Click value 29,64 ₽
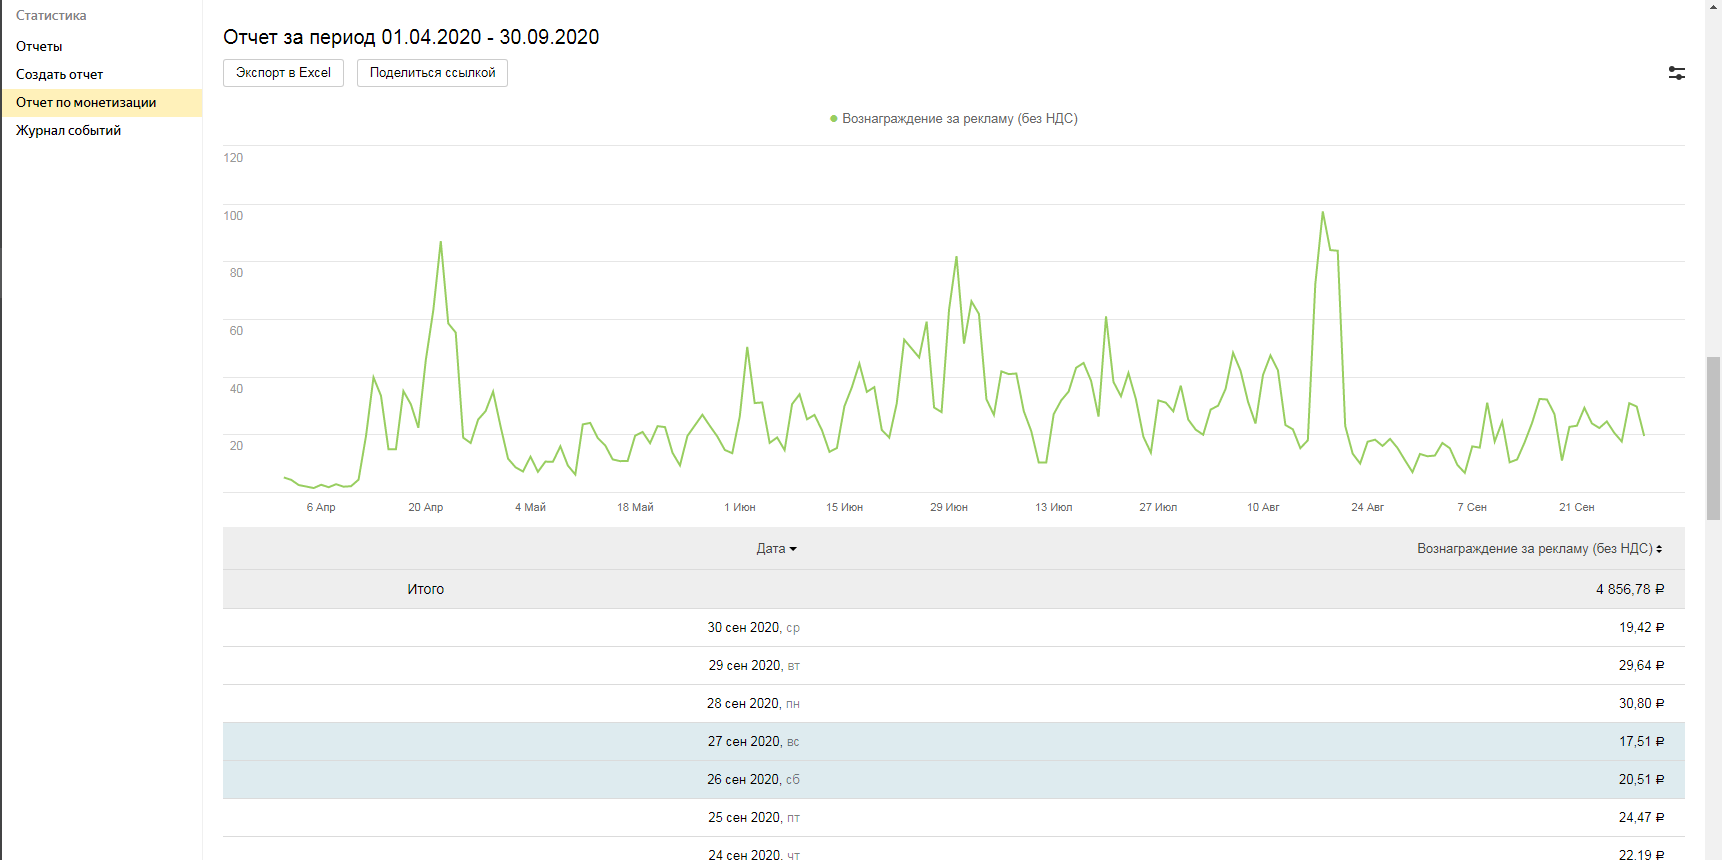Viewport: 1722px width, 860px height. coord(1642,666)
